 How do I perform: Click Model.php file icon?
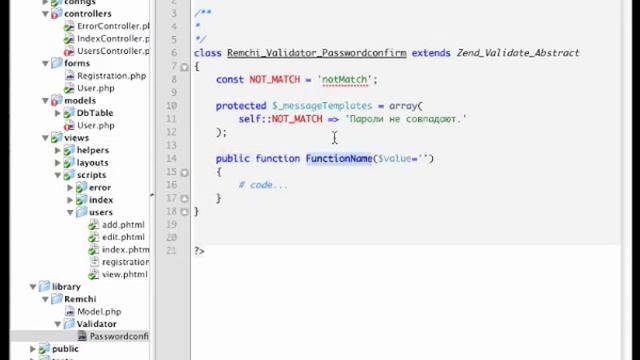click(x=69, y=312)
